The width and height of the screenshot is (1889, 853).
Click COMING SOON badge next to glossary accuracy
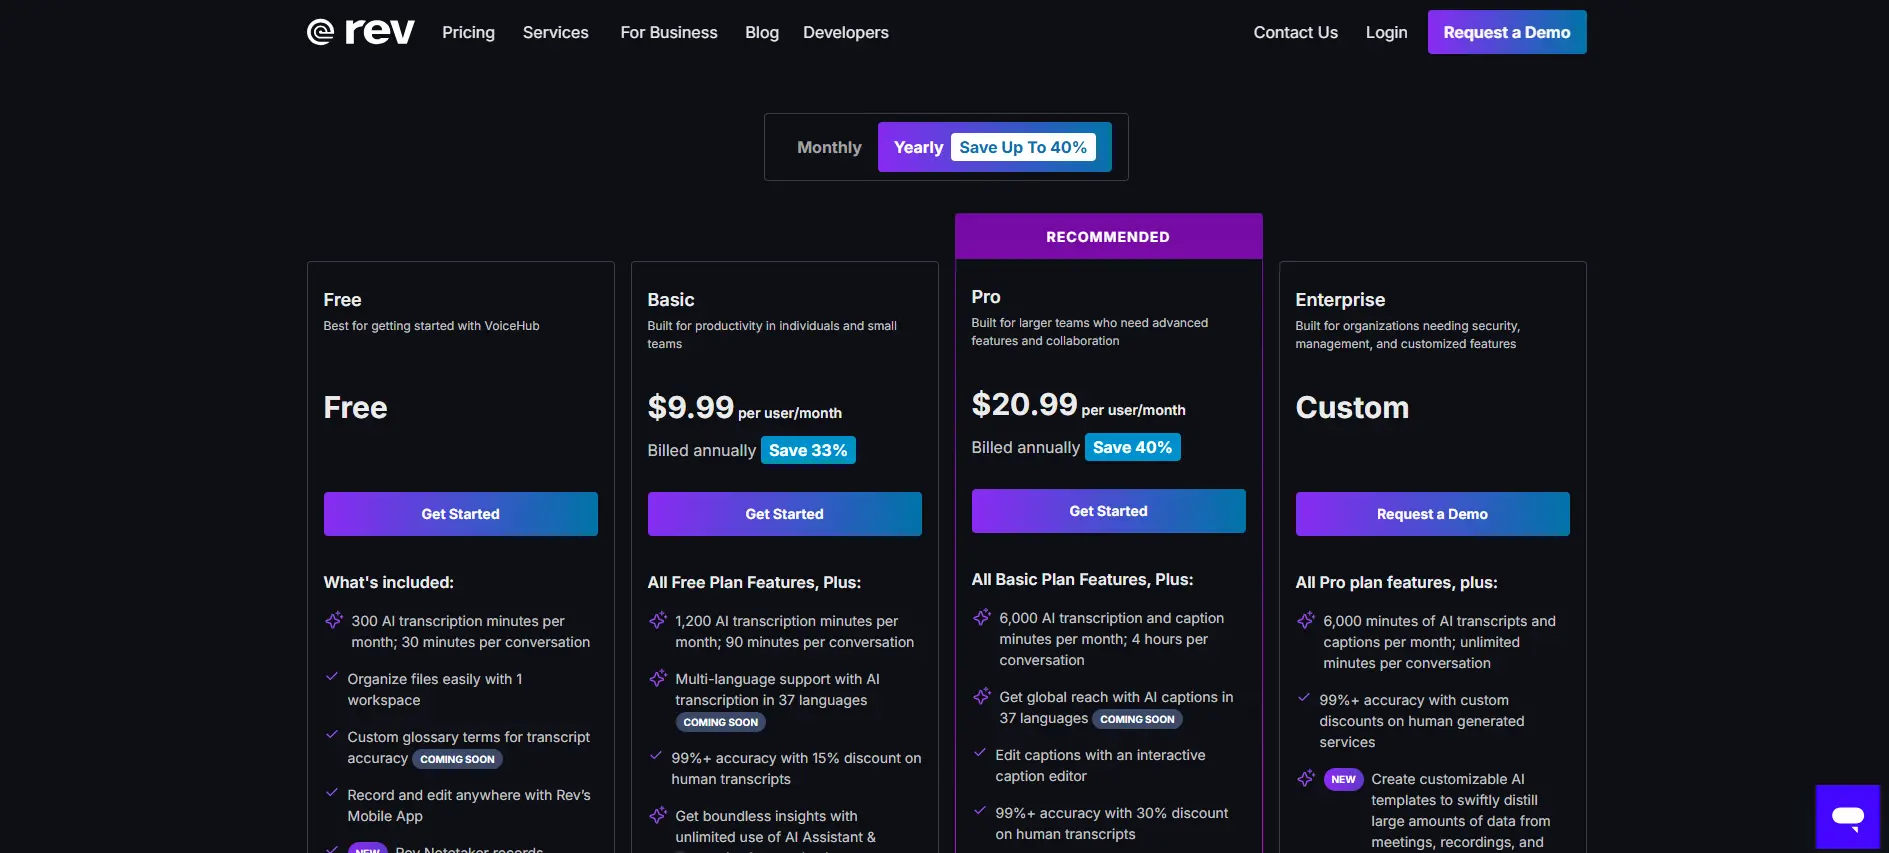[457, 759]
